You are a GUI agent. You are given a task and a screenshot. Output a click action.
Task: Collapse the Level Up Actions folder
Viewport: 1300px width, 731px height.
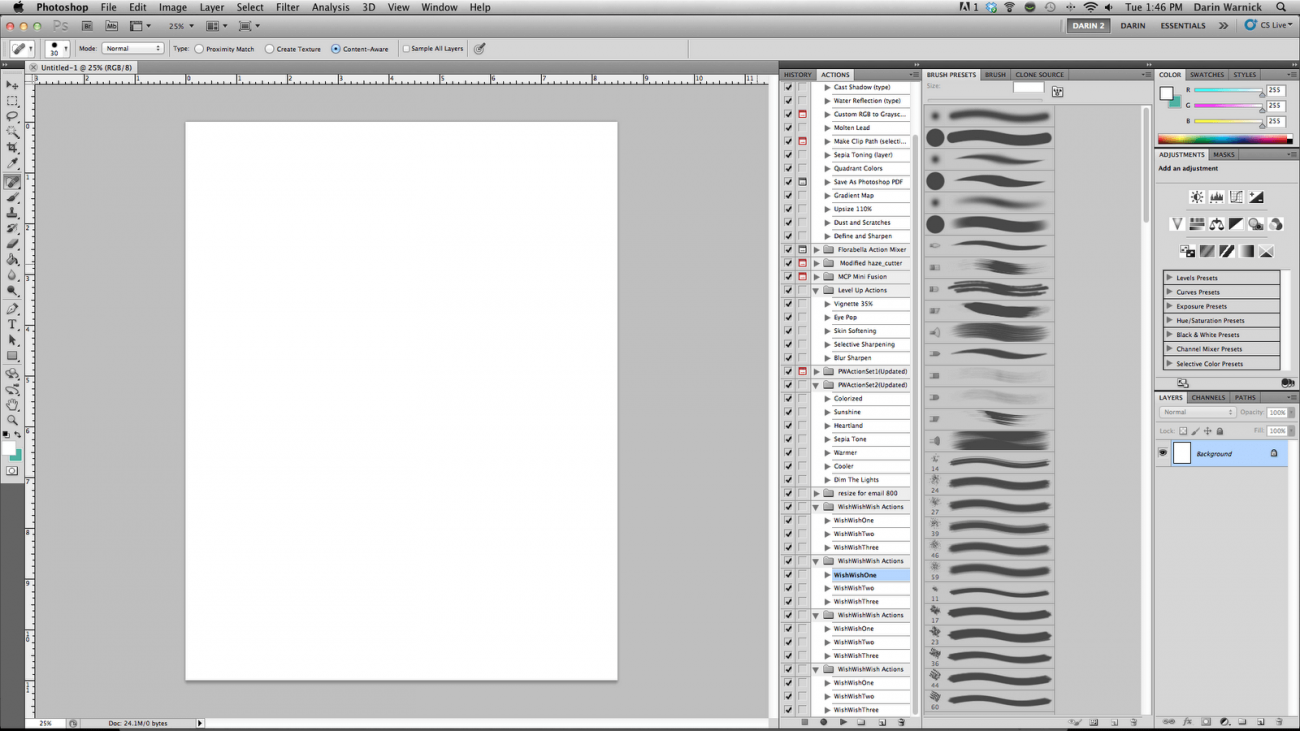816,290
